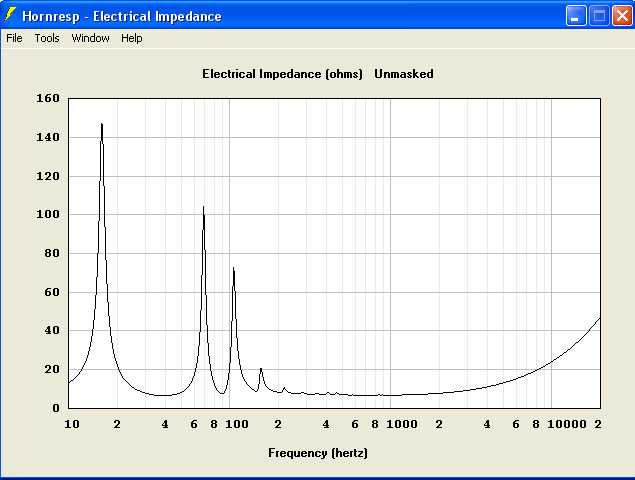Click the 'Frequency (hertz)' axis label

(318, 452)
